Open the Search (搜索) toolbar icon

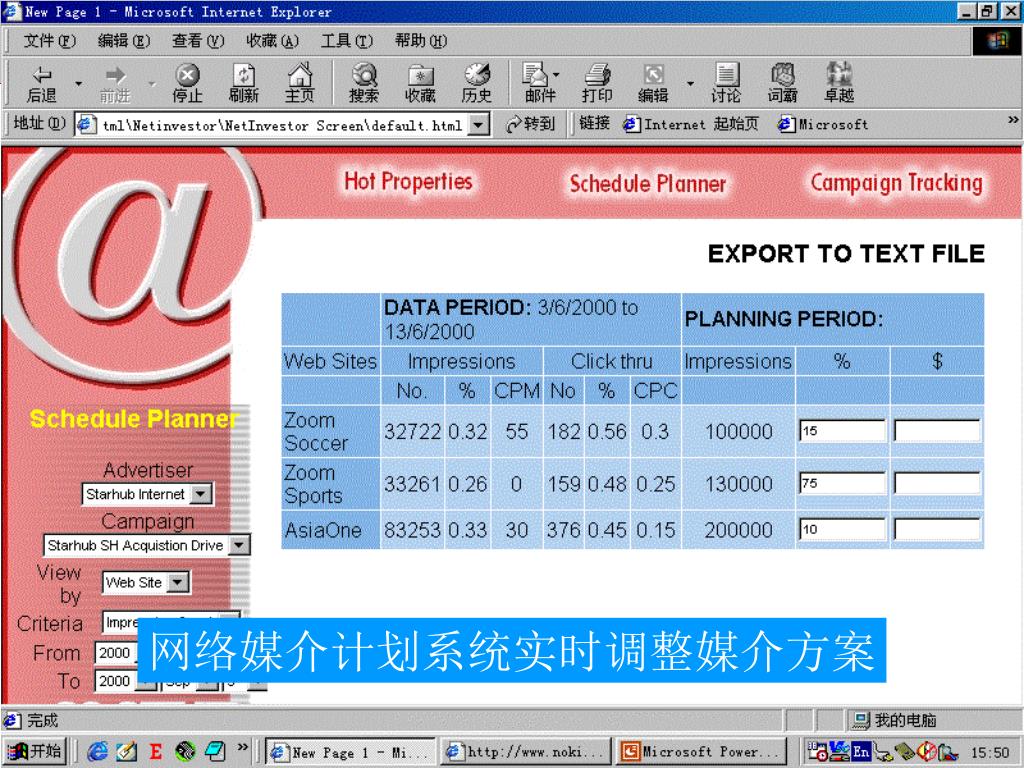(364, 84)
